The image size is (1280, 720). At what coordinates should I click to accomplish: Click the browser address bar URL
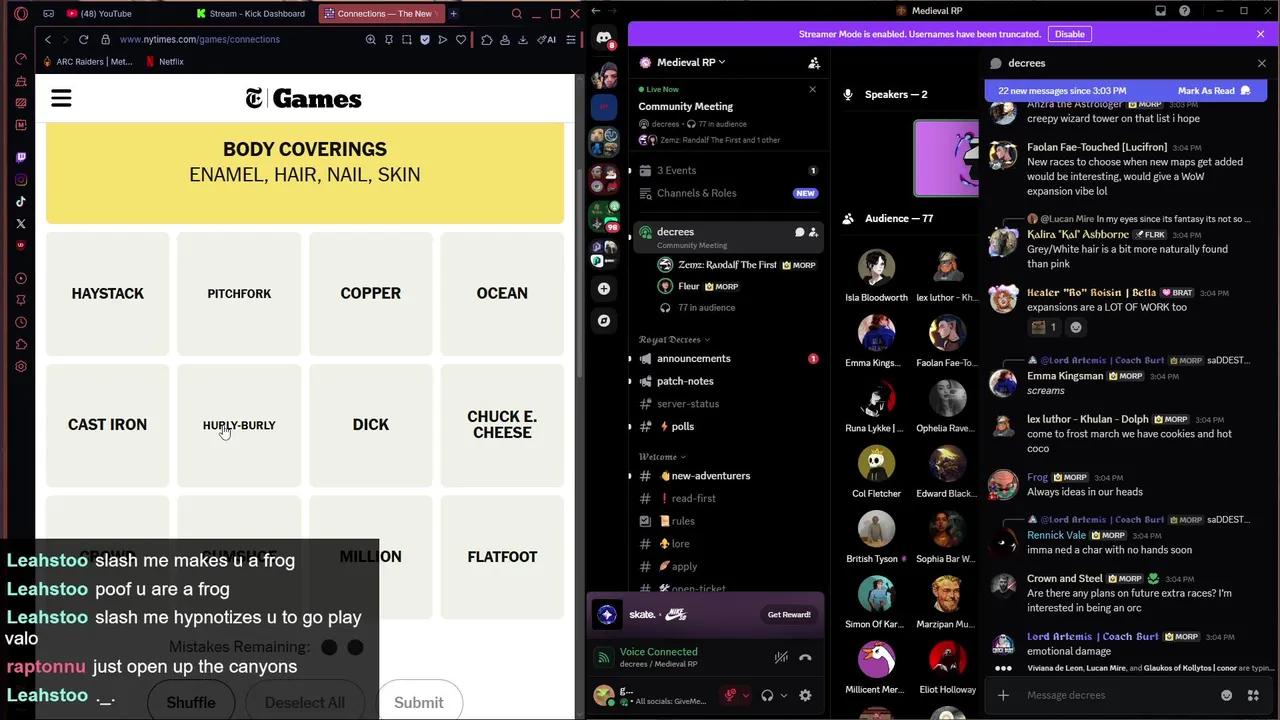[200, 39]
